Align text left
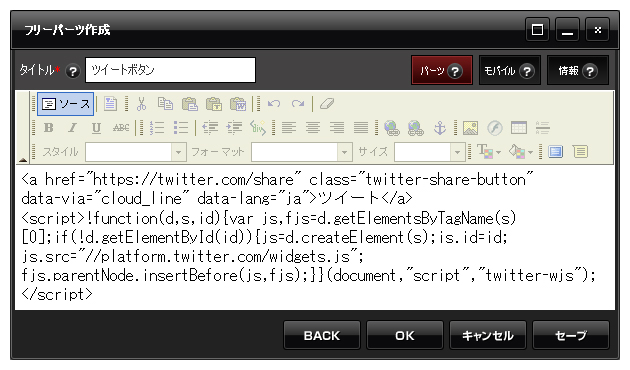This screenshot has height=370, width=630. pos(288,128)
